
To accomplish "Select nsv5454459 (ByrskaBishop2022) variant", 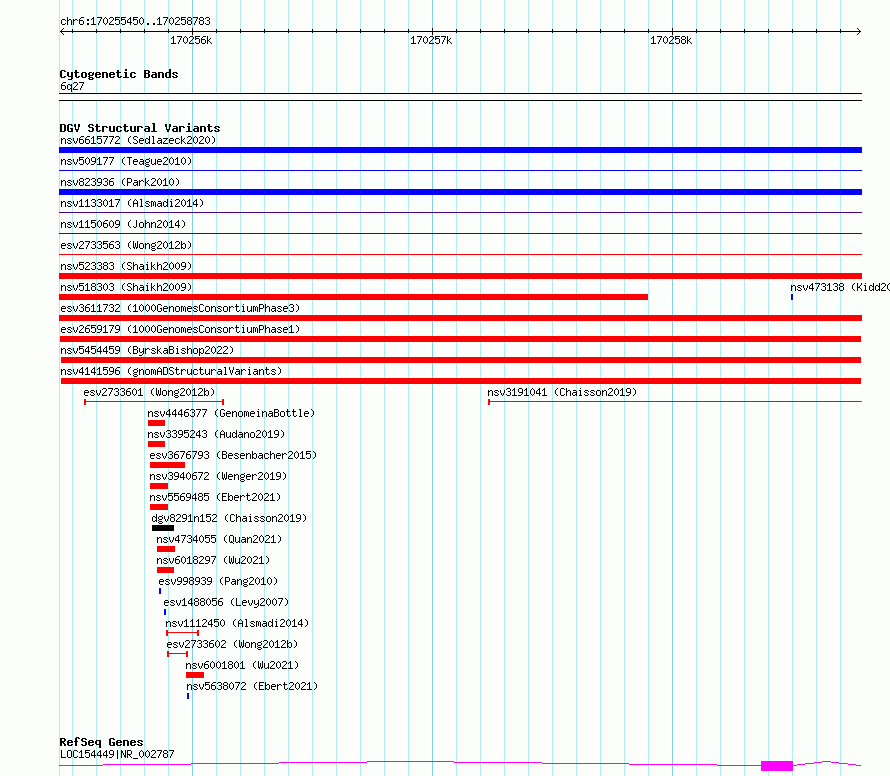I will point(147,350).
